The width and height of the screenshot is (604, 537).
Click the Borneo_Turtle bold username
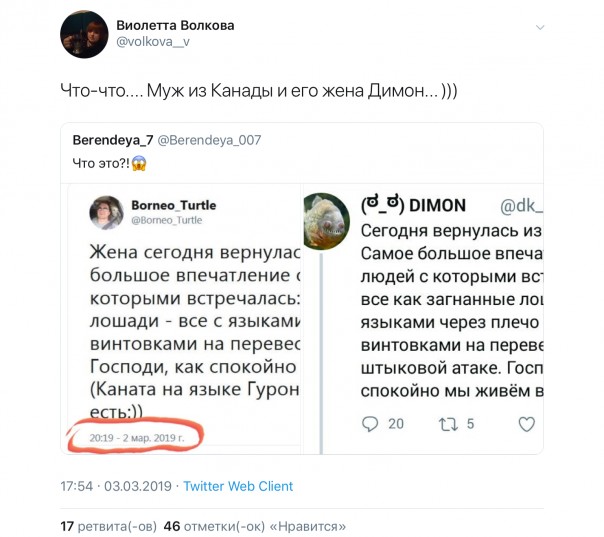pyautogui.click(x=173, y=205)
